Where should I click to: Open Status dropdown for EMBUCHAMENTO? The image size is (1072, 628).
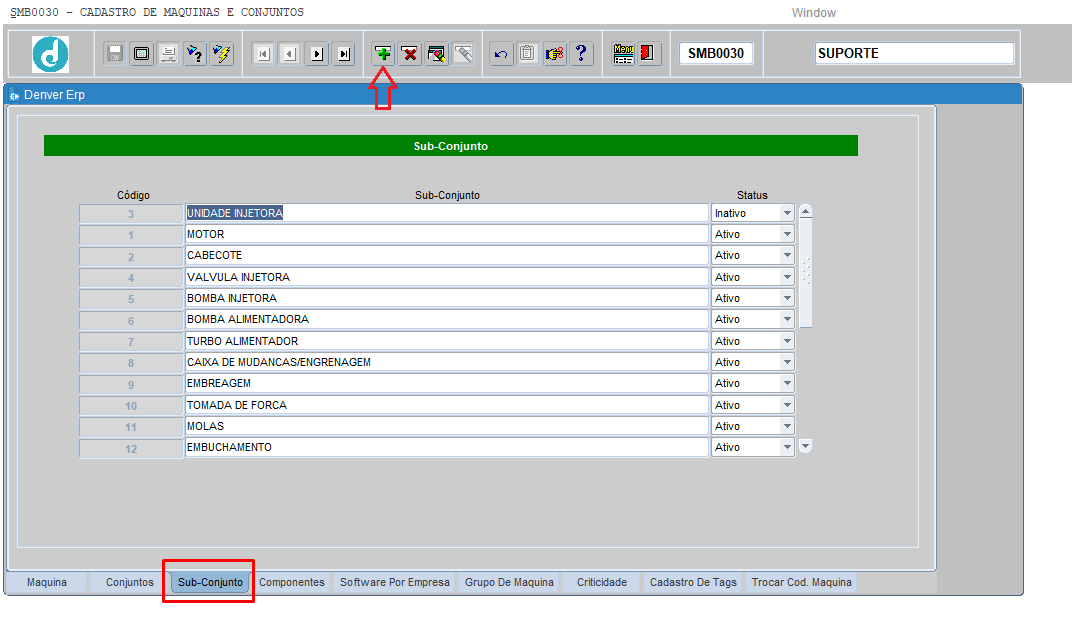point(787,447)
